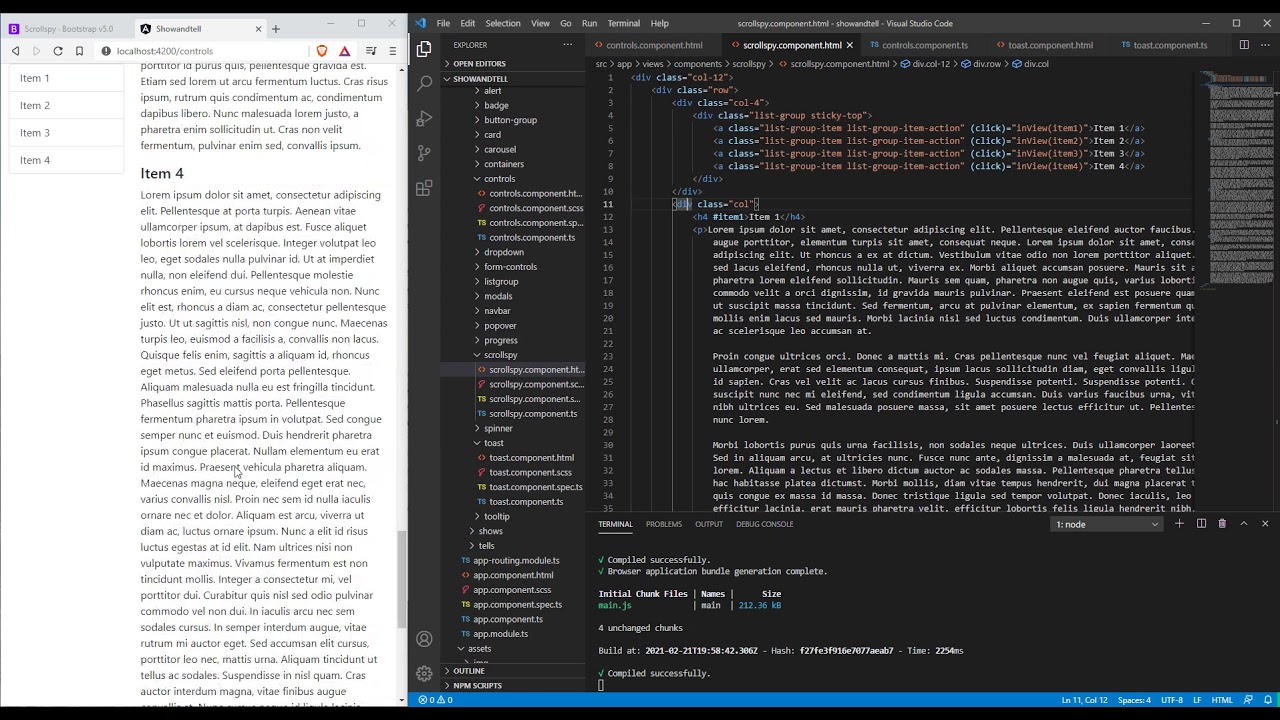
Task: Expand the OPEN EDITORS section
Action: (479, 63)
